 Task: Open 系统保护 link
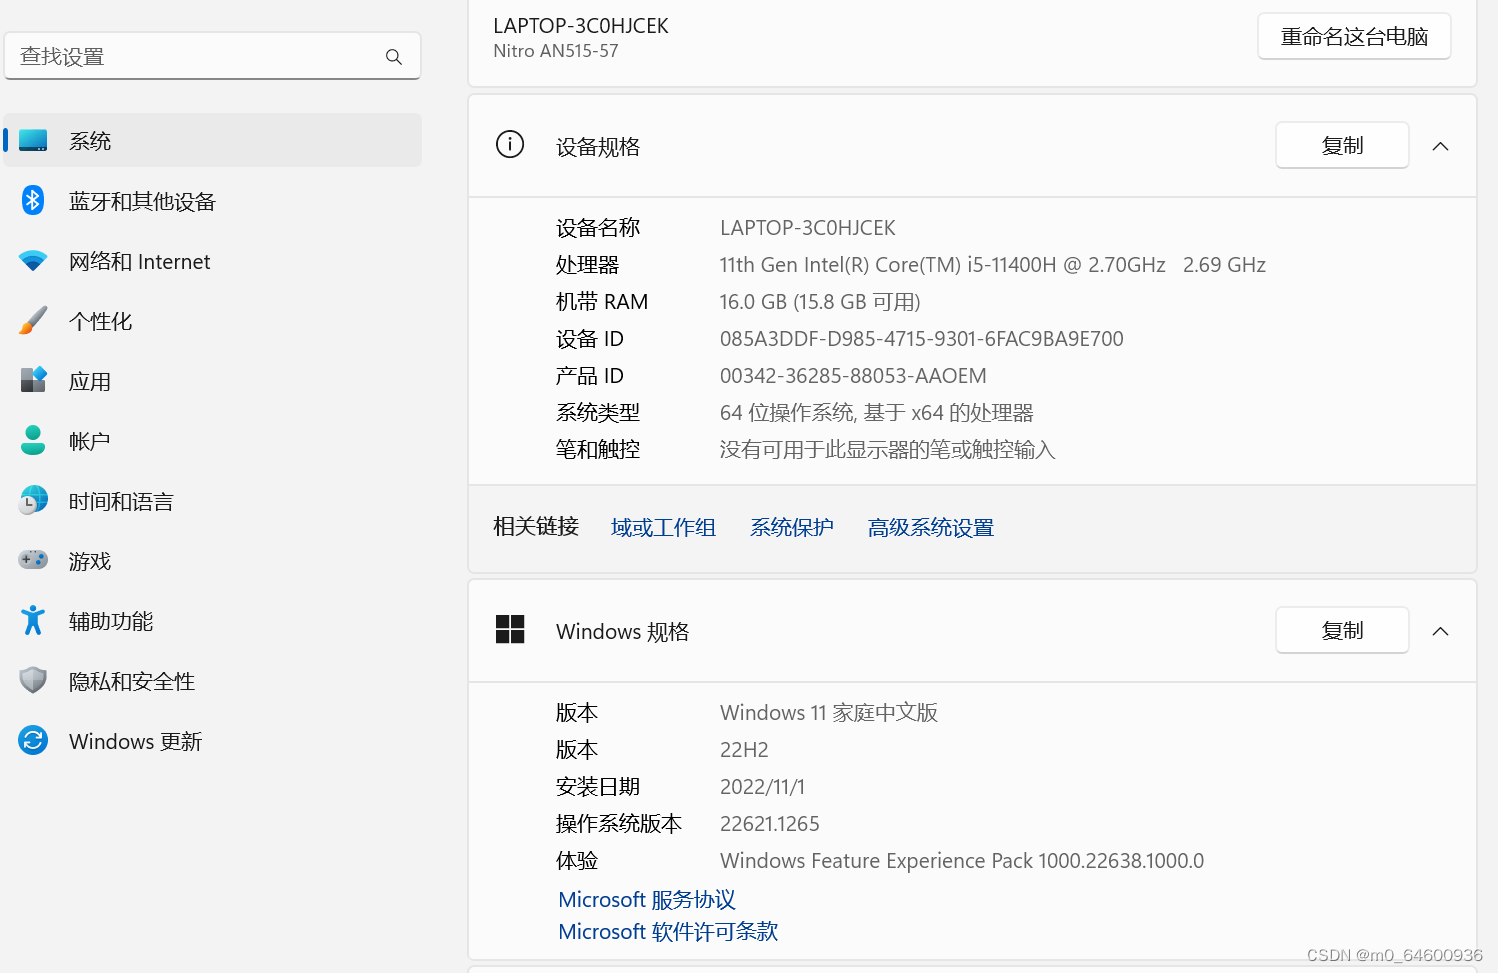[792, 527]
